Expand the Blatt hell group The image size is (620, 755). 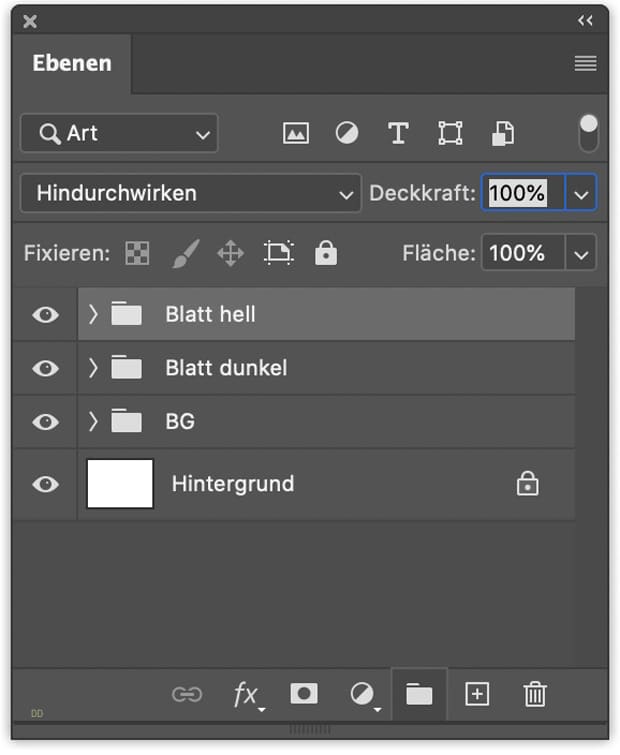click(x=93, y=314)
